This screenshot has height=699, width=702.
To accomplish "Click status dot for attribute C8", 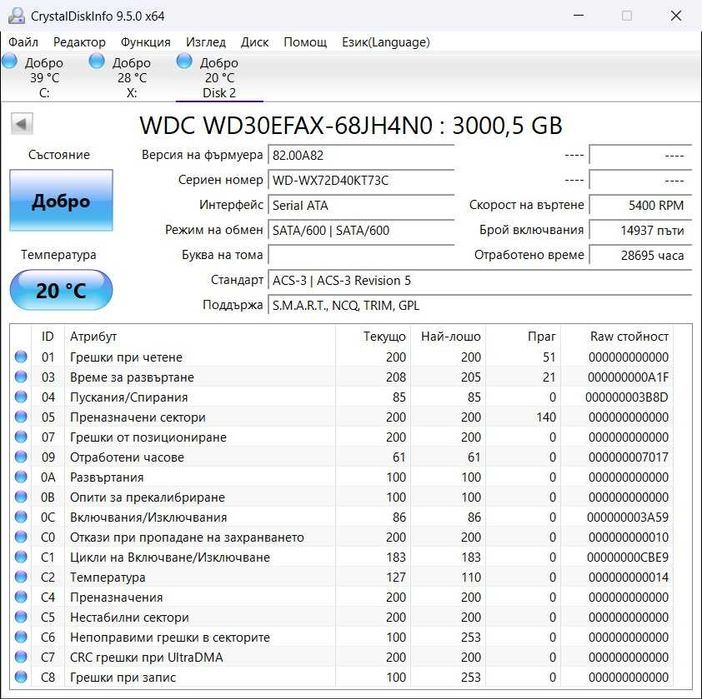I will 21,677.
